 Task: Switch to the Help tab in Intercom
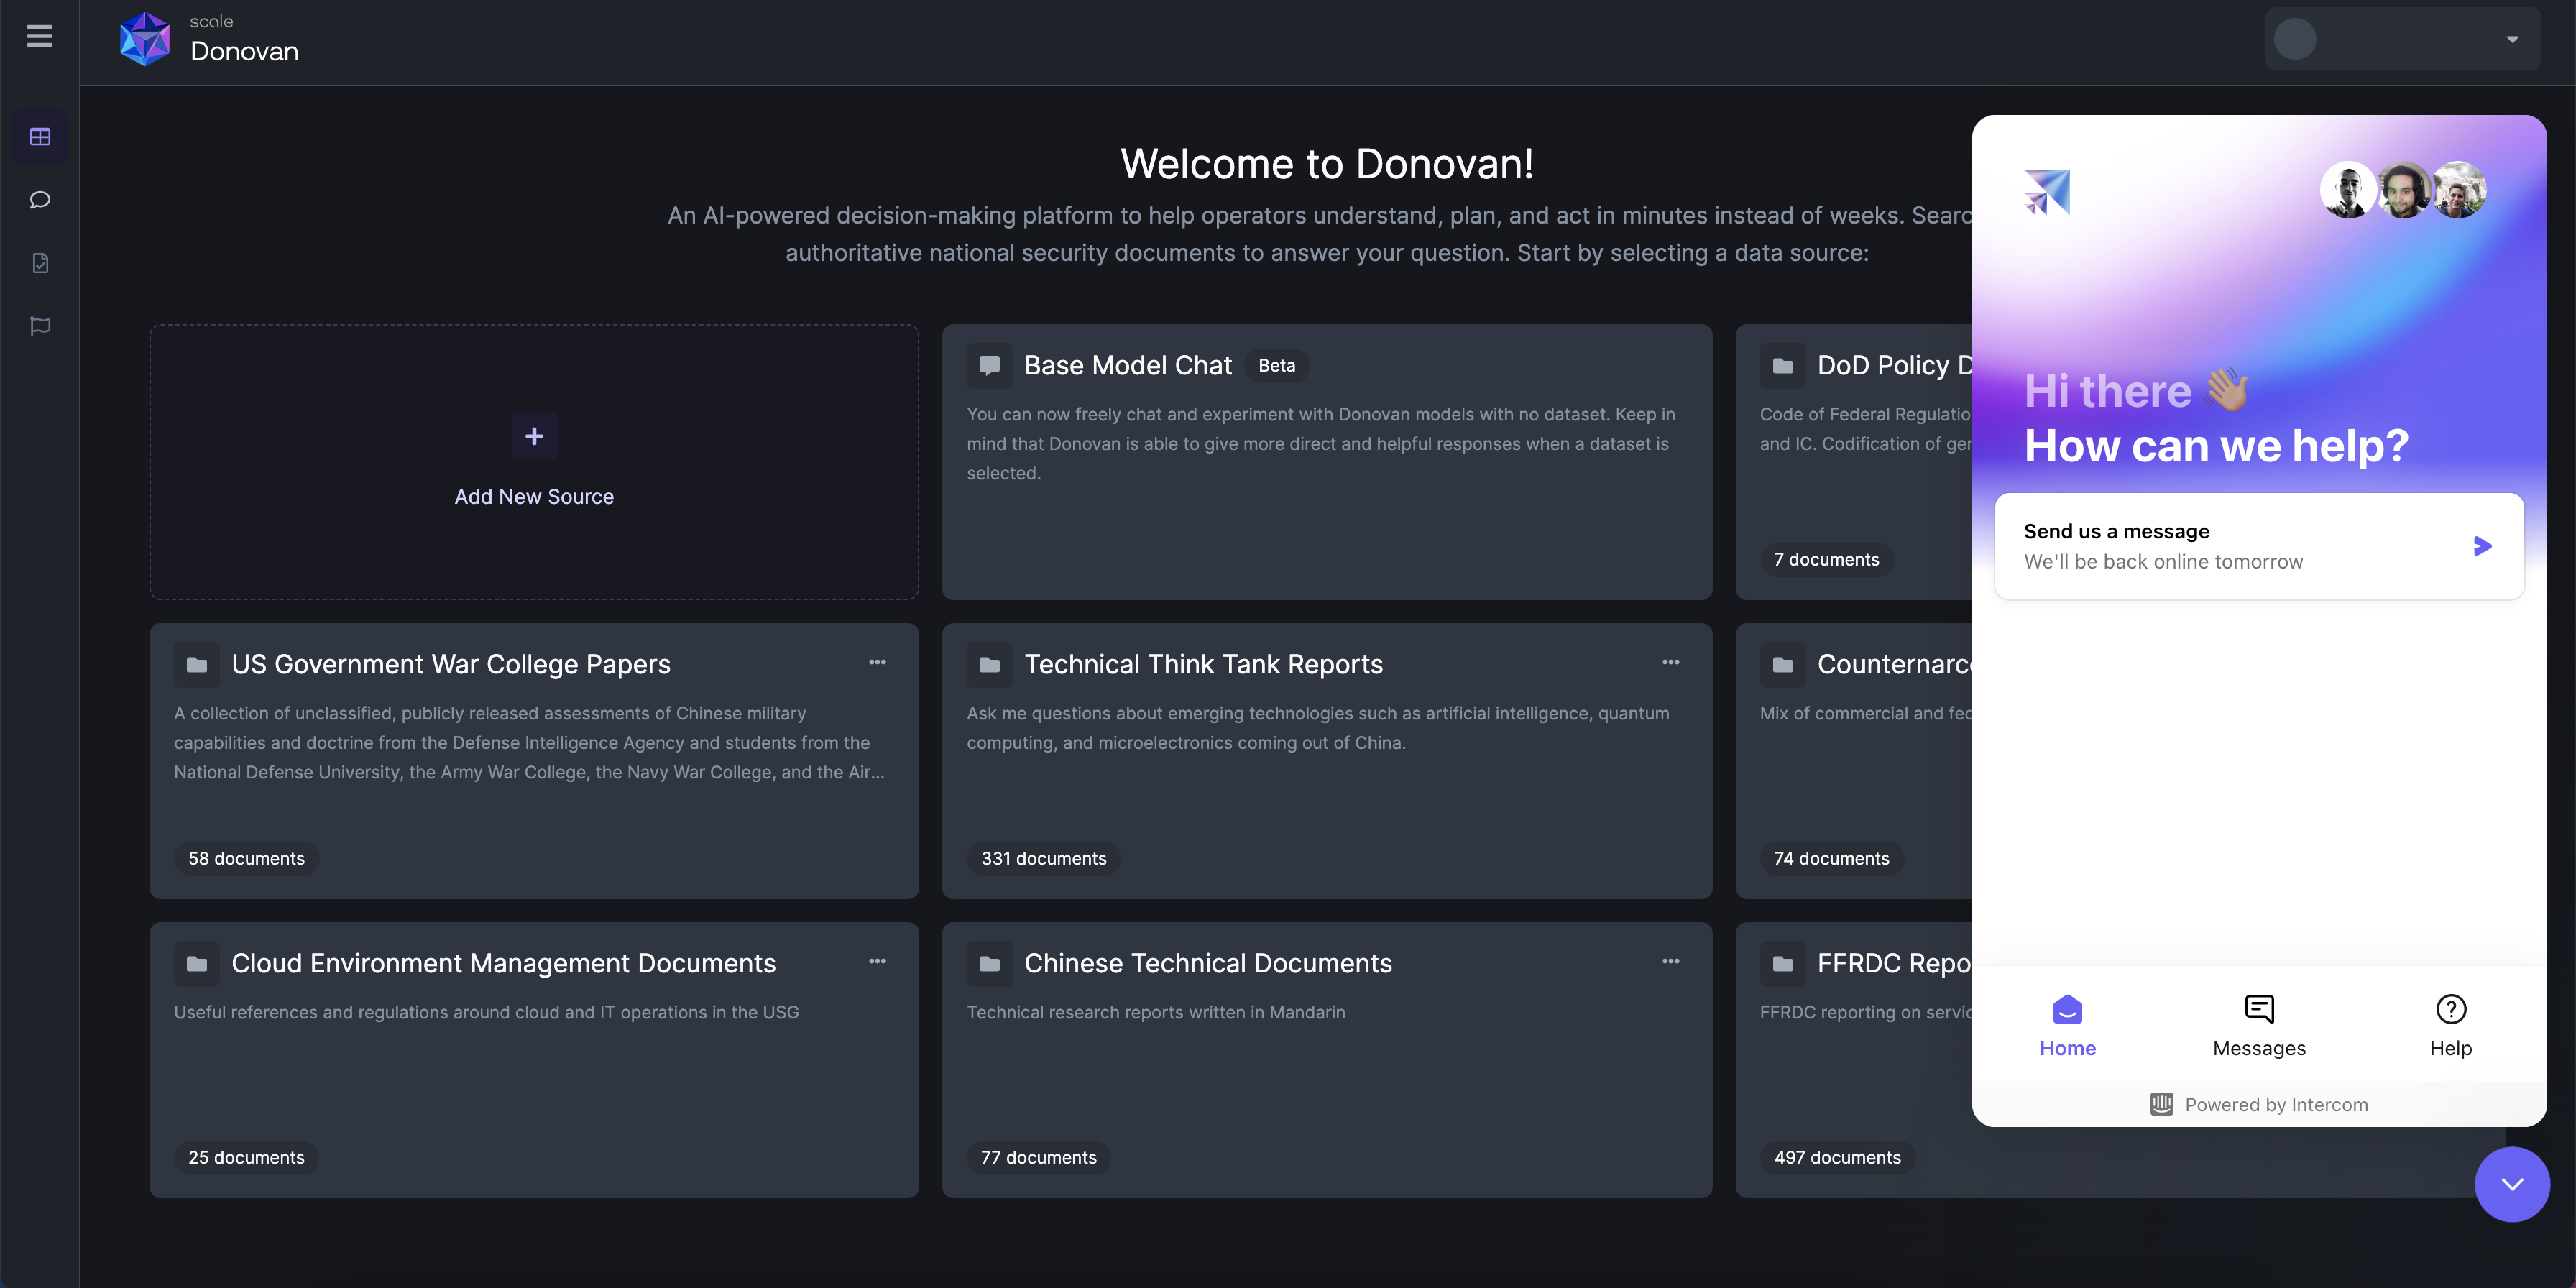click(2450, 1026)
